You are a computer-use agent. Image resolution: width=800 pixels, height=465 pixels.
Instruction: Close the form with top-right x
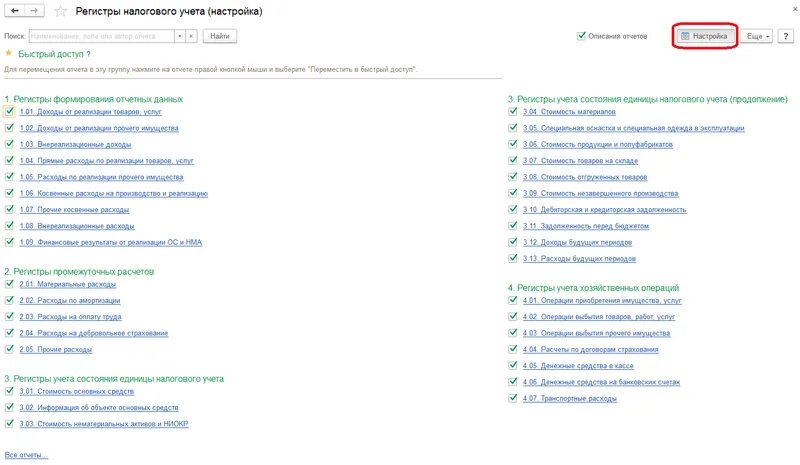pos(795,10)
